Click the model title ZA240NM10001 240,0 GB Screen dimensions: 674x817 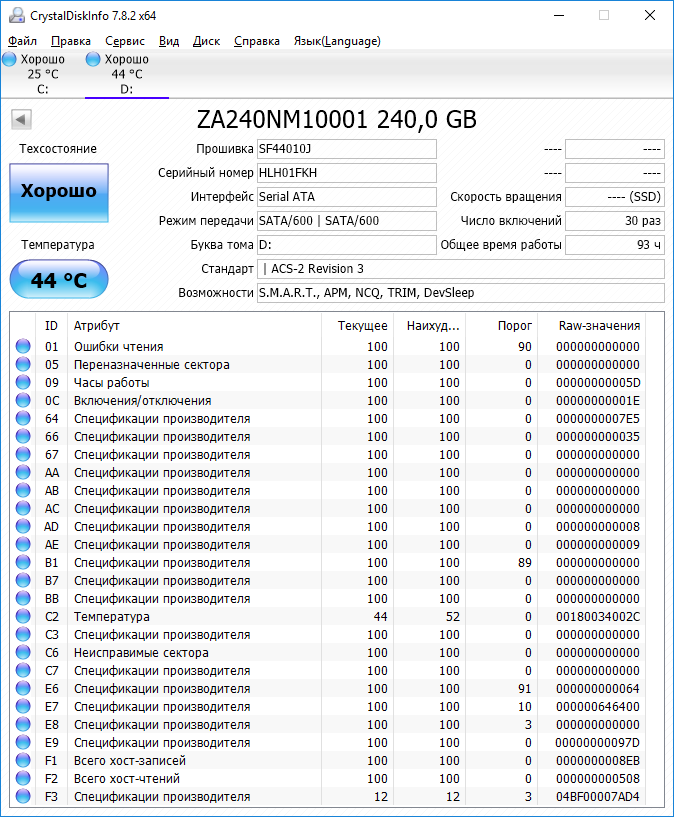(x=336, y=119)
